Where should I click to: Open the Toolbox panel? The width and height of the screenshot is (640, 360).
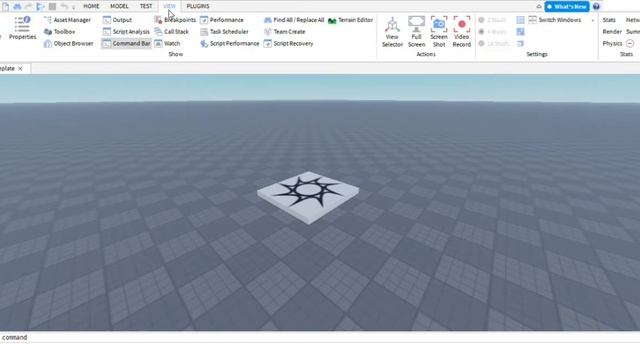(60, 31)
